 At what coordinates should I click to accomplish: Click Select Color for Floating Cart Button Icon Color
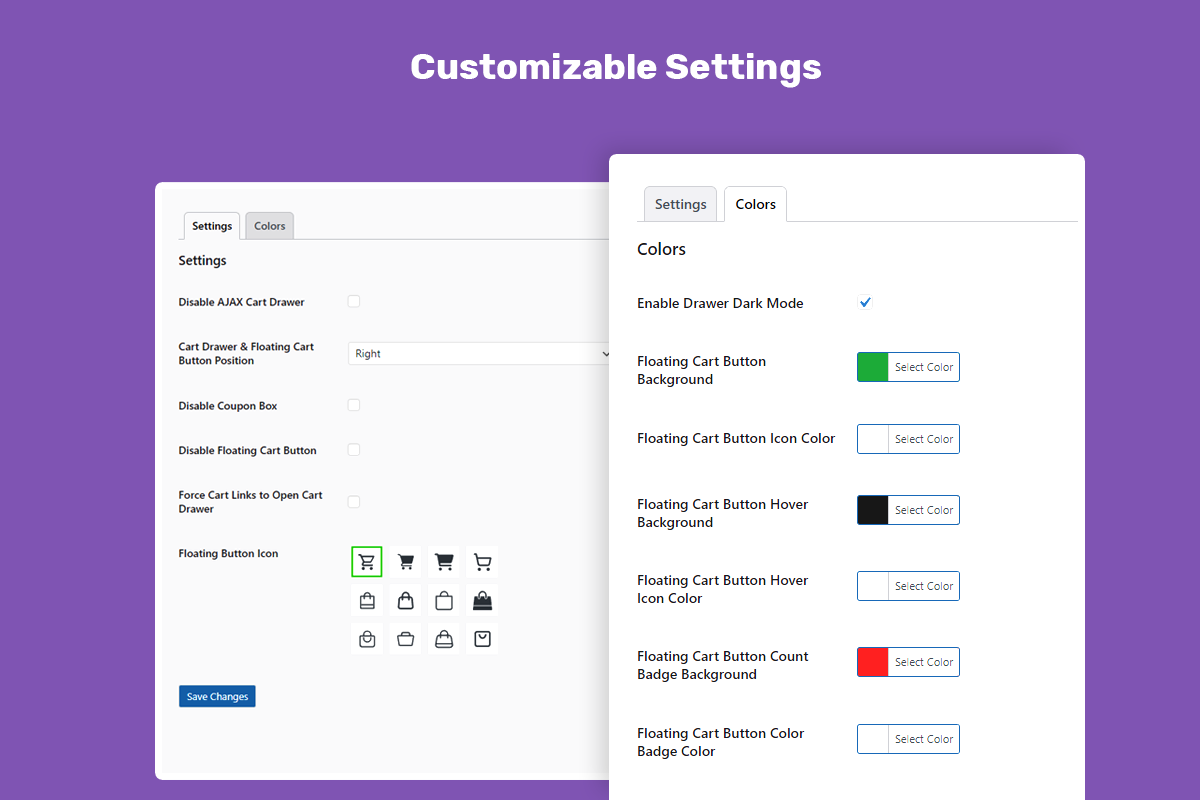click(924, 439)
